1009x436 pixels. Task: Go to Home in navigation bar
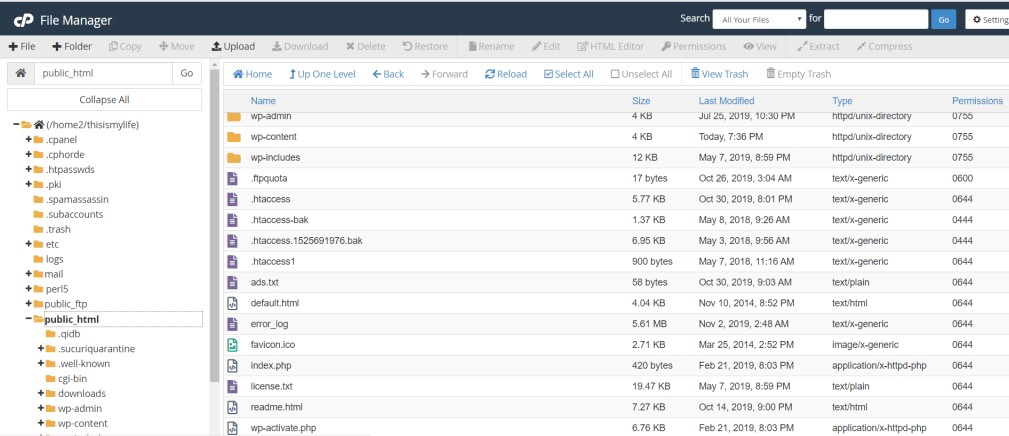(252, 74)
